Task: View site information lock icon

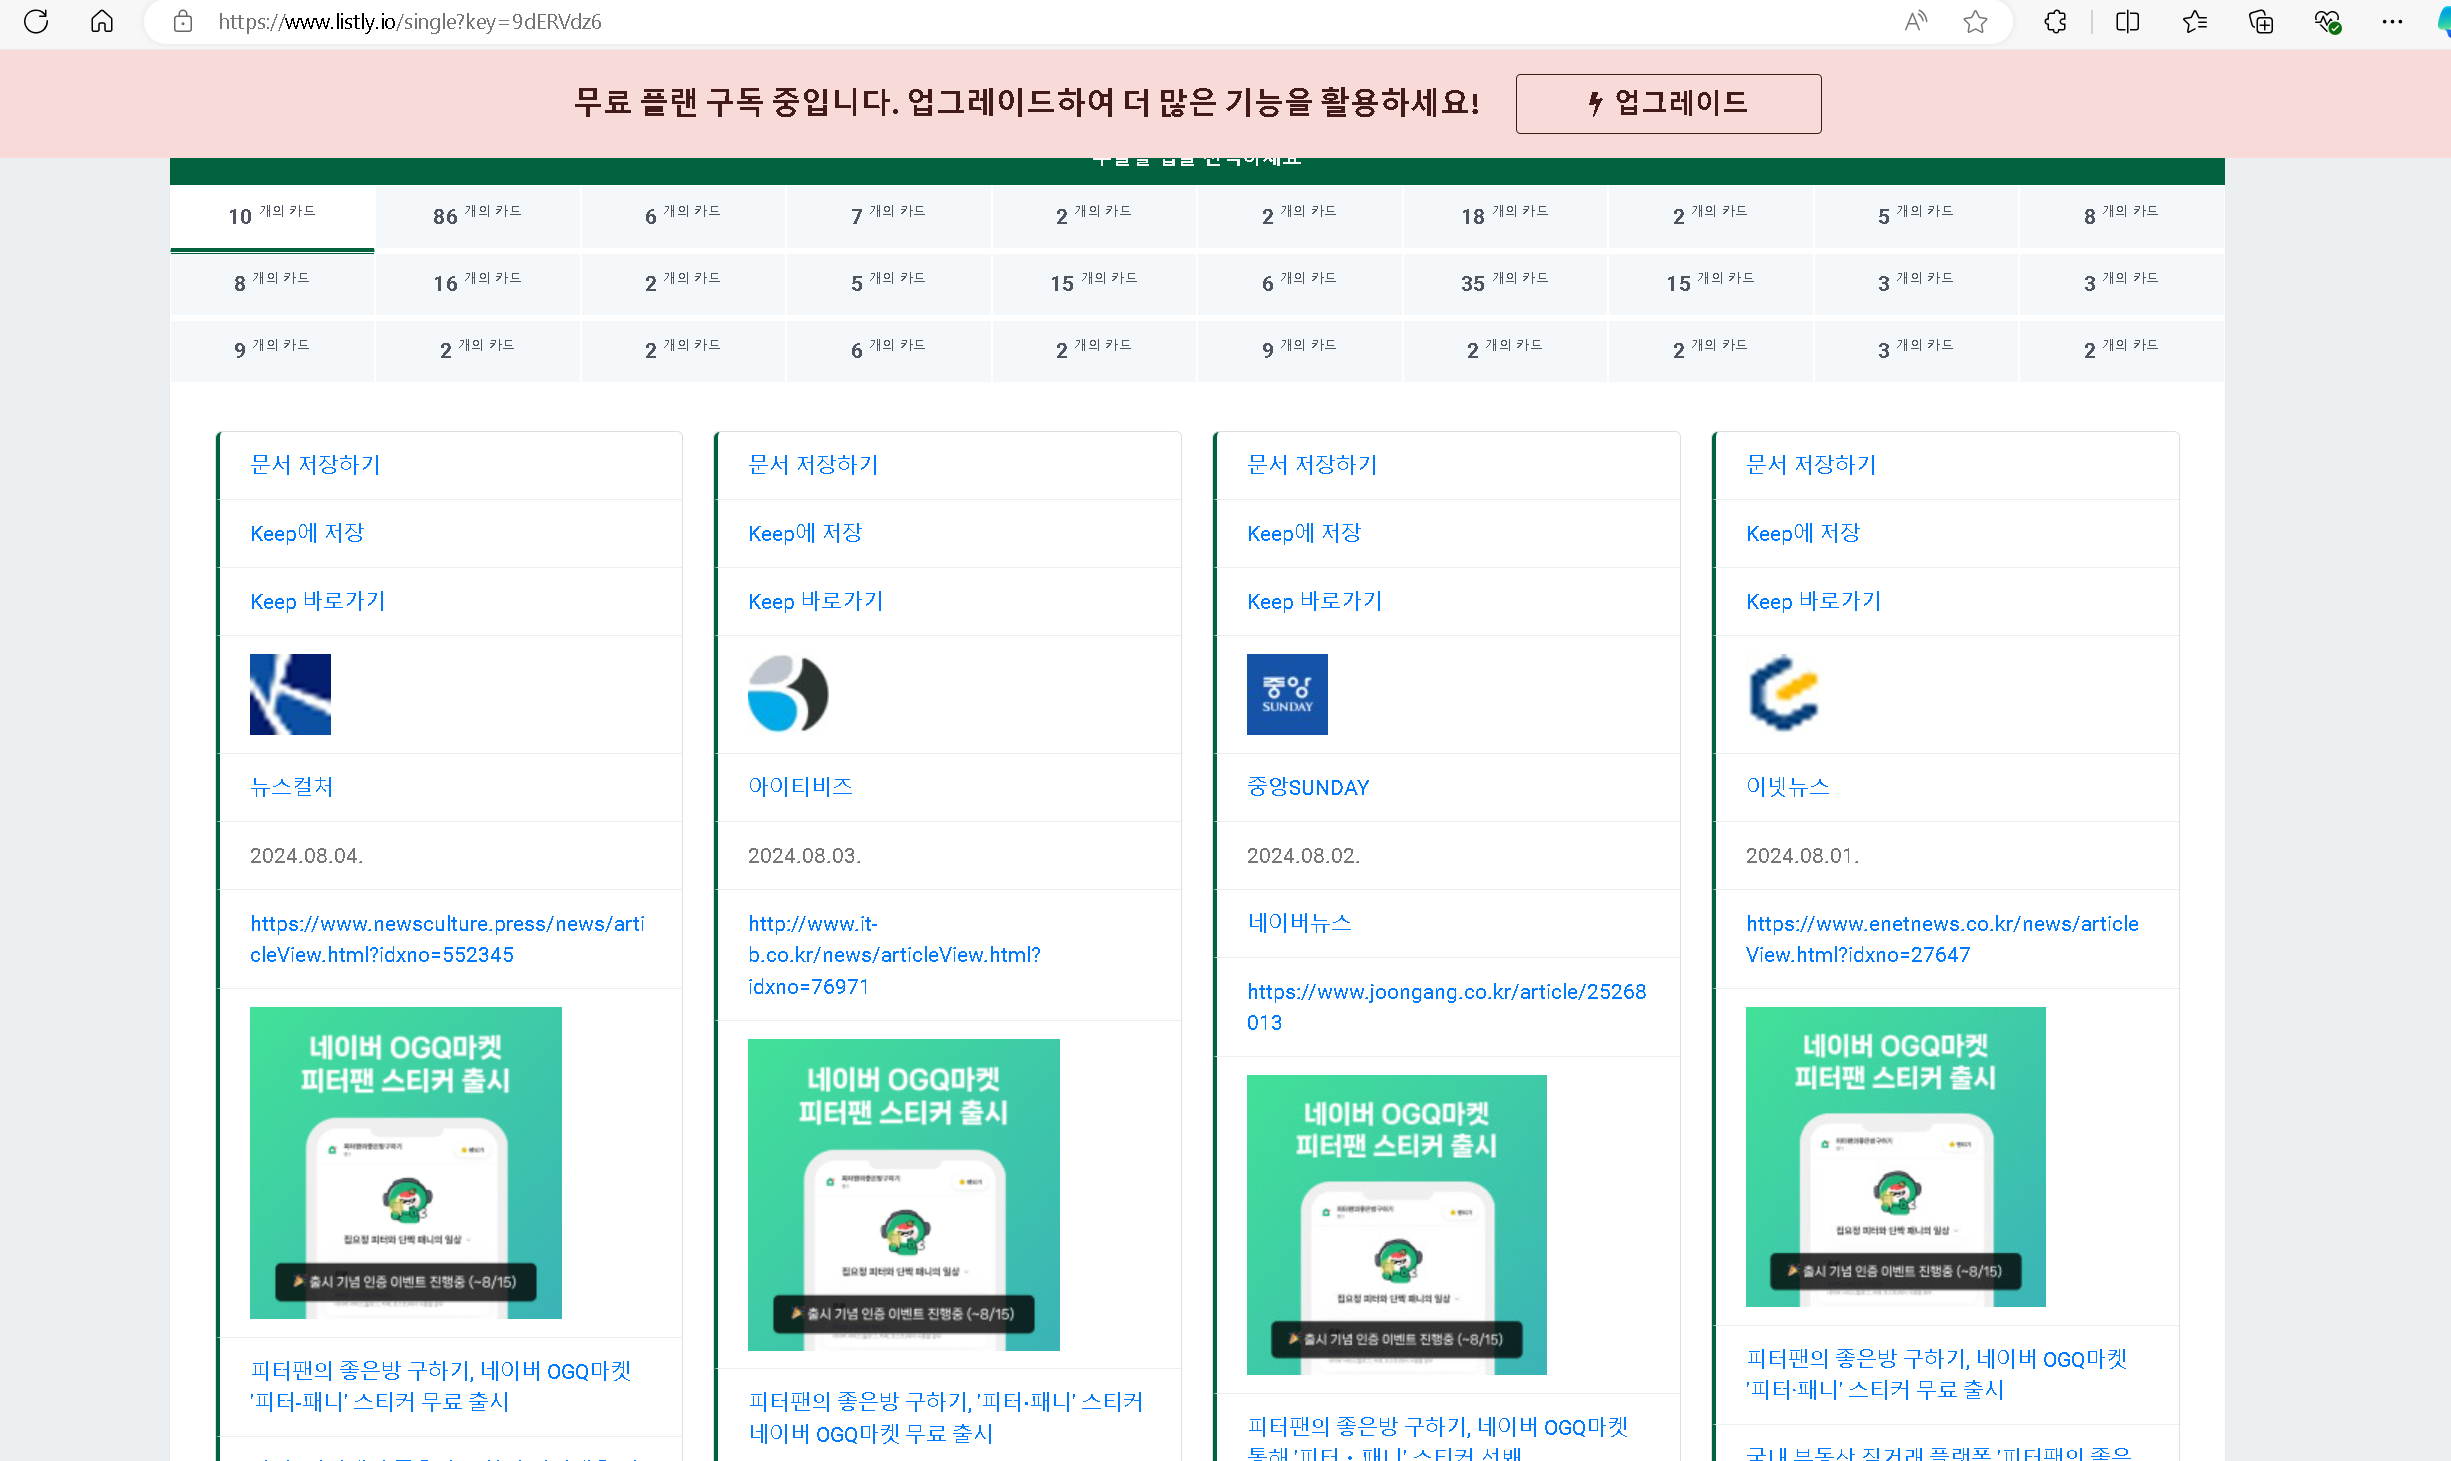Action: click(x=183, y=21)
